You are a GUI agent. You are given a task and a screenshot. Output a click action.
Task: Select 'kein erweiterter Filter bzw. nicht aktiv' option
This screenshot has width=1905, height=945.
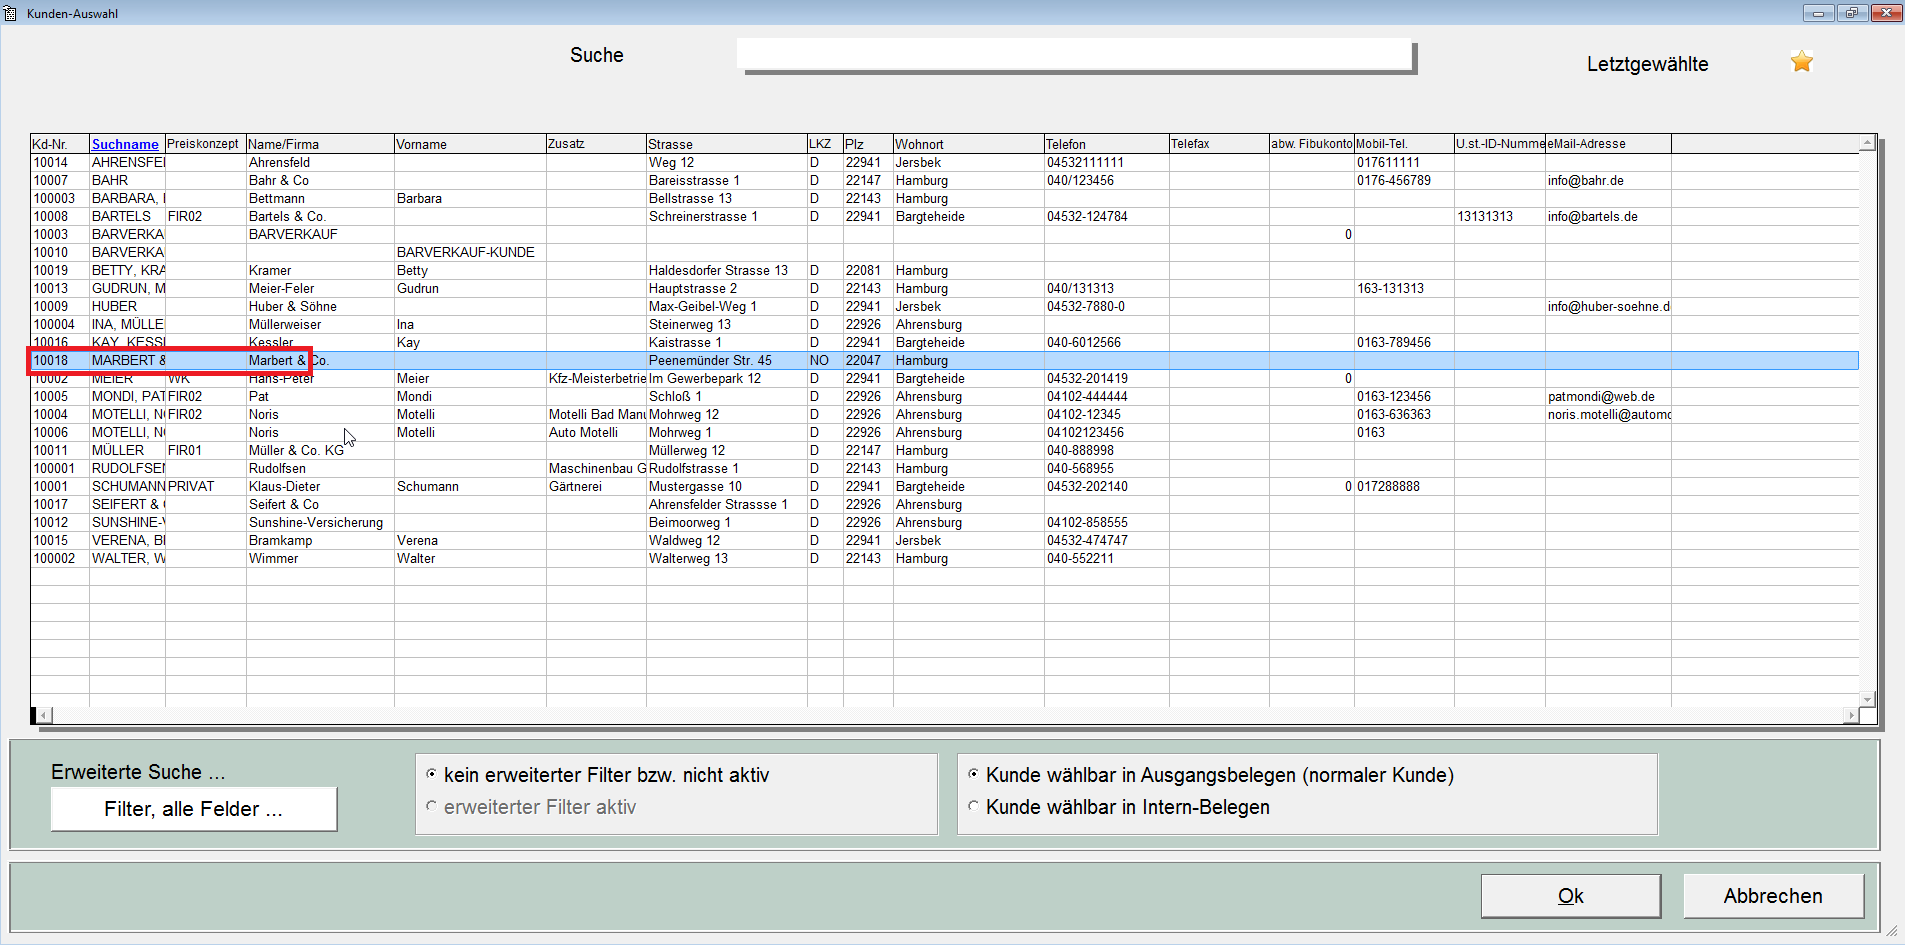pyautogui.click(x=431, y=774)
